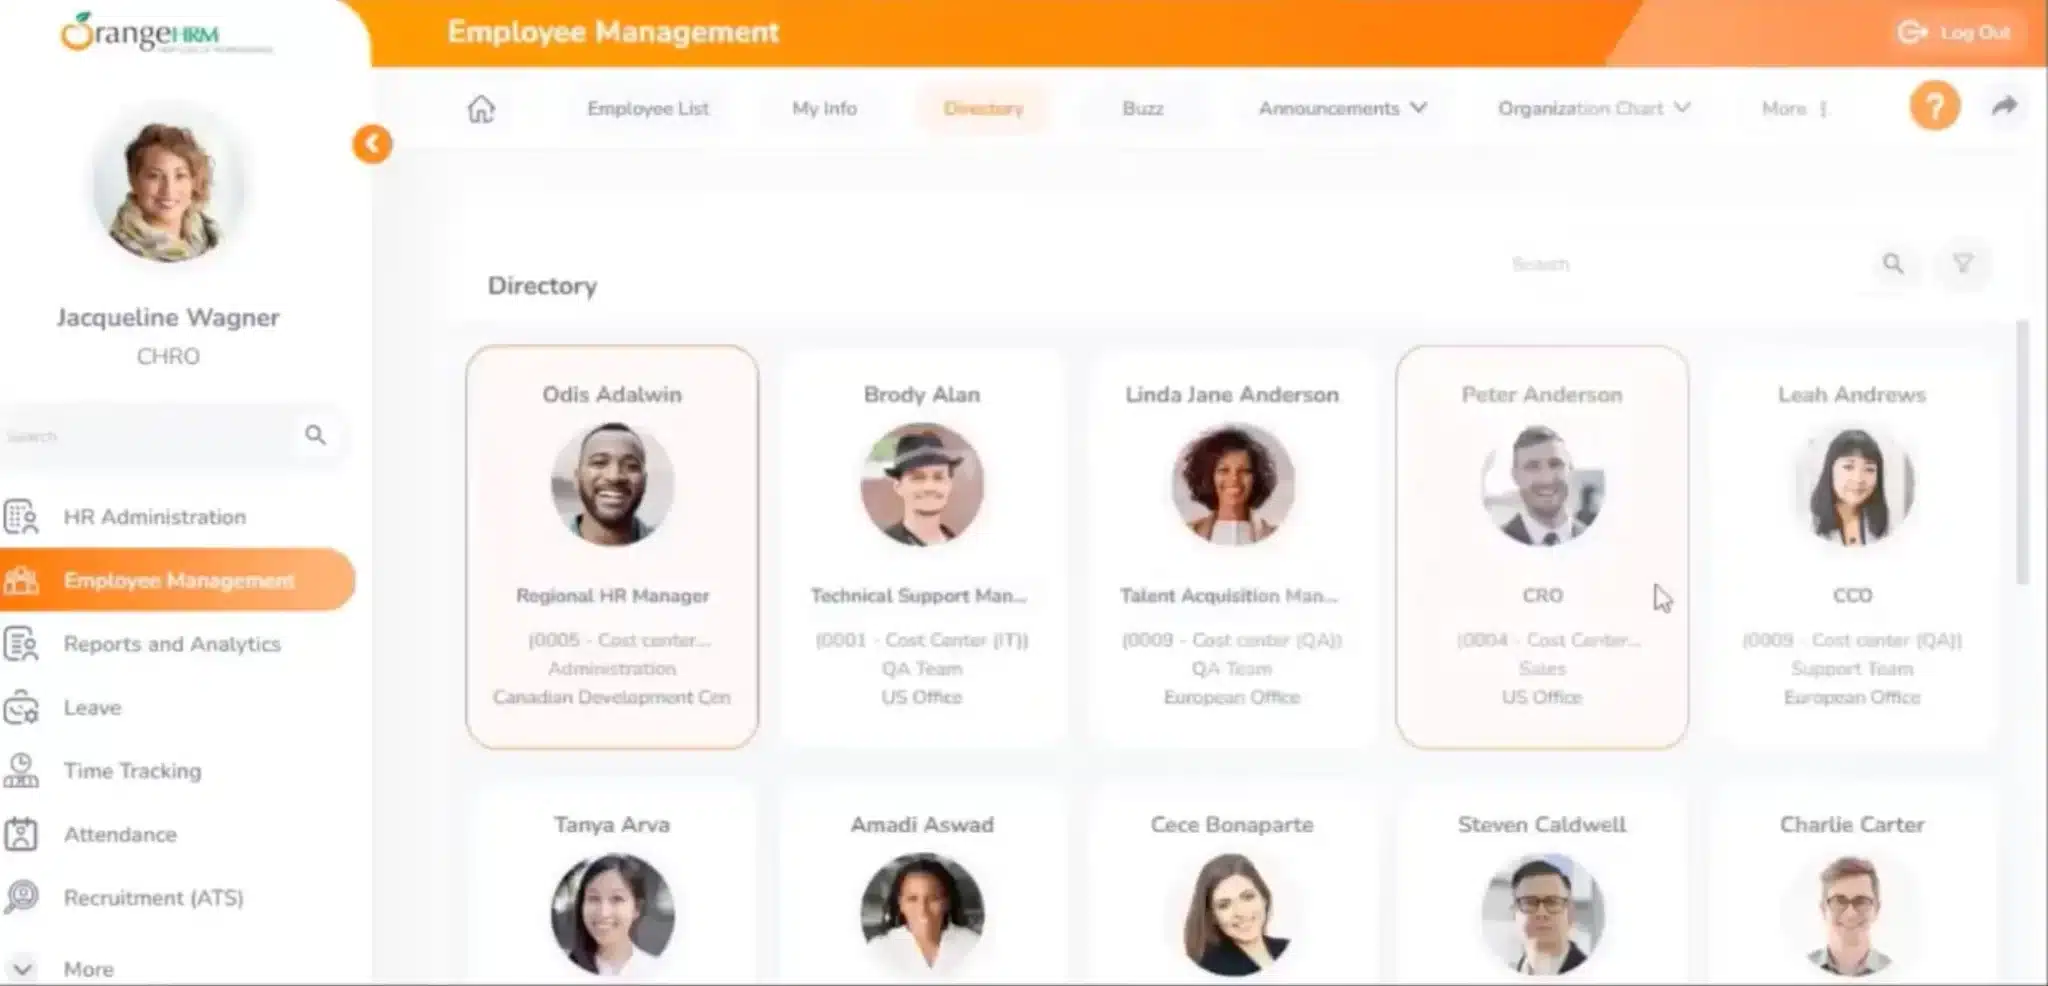The height and width of the screenshot is (986, 2048).
Task: Click the OrangeHRM logo
Action: click(166, 32)
